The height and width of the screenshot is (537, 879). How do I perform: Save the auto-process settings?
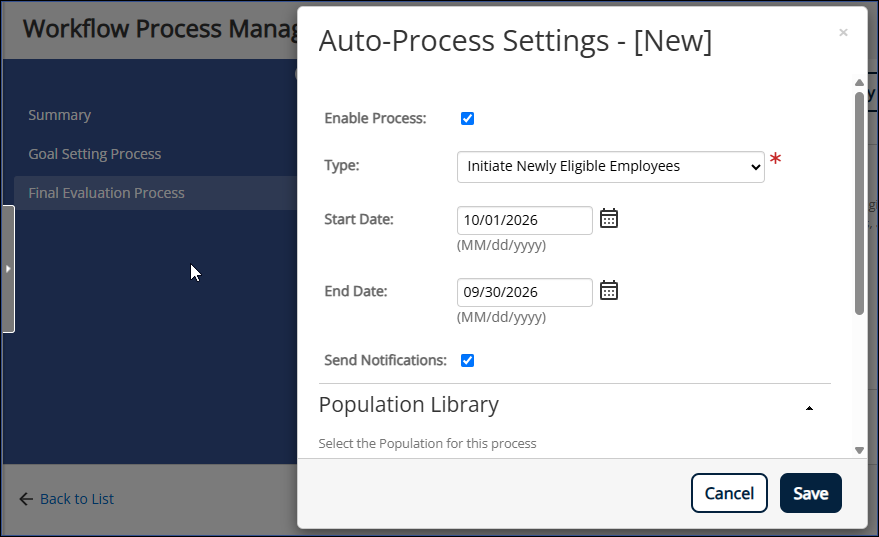(x=811, y=493)
